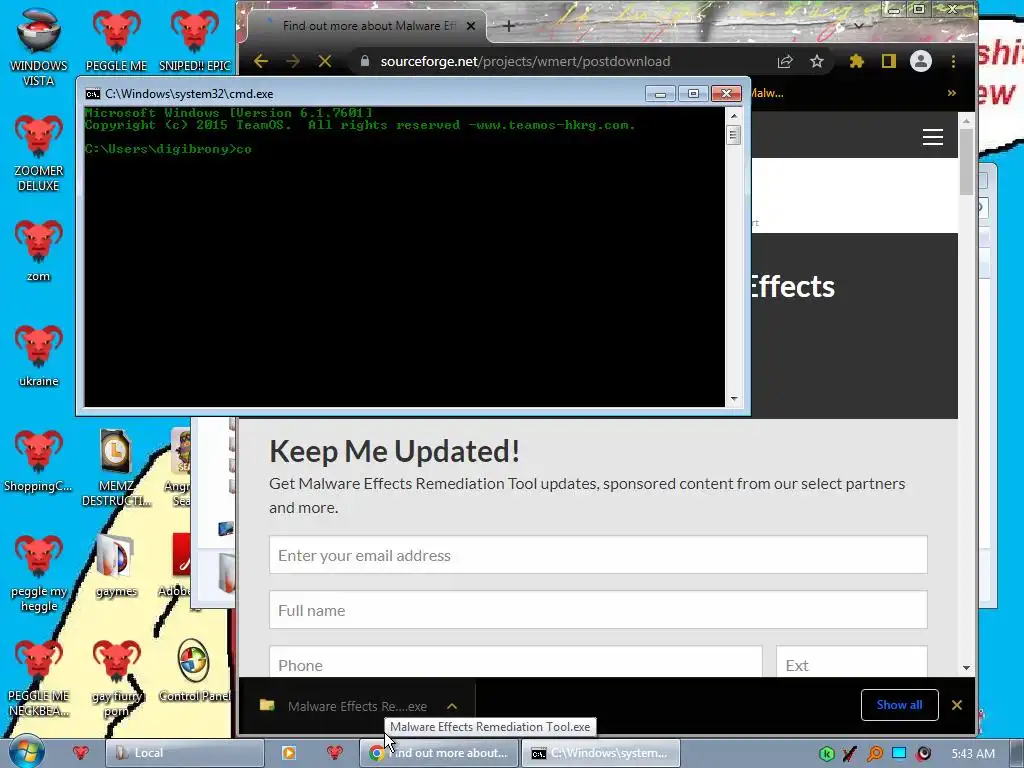Select the peggle my heggle desktop icon

tap(39, 572)
